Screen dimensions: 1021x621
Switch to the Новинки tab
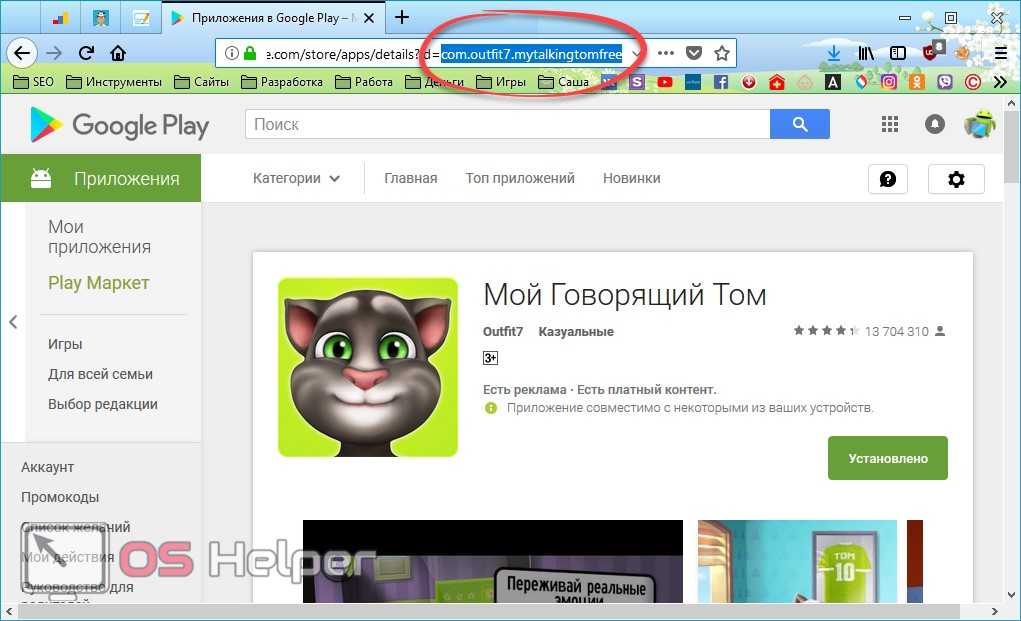[631, 179]
